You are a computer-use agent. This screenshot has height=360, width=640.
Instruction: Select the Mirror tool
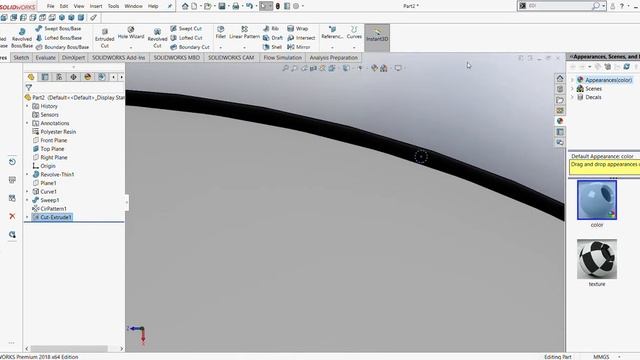[299, 47]
